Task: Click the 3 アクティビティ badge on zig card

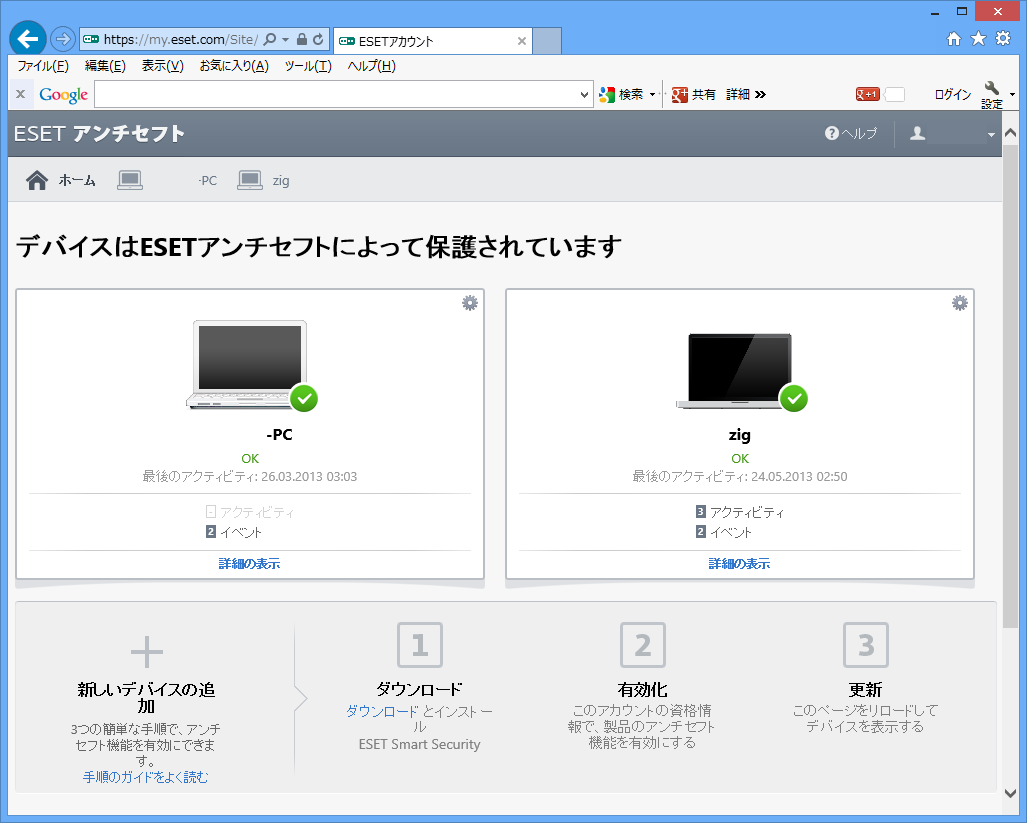Action: point(701,512)
